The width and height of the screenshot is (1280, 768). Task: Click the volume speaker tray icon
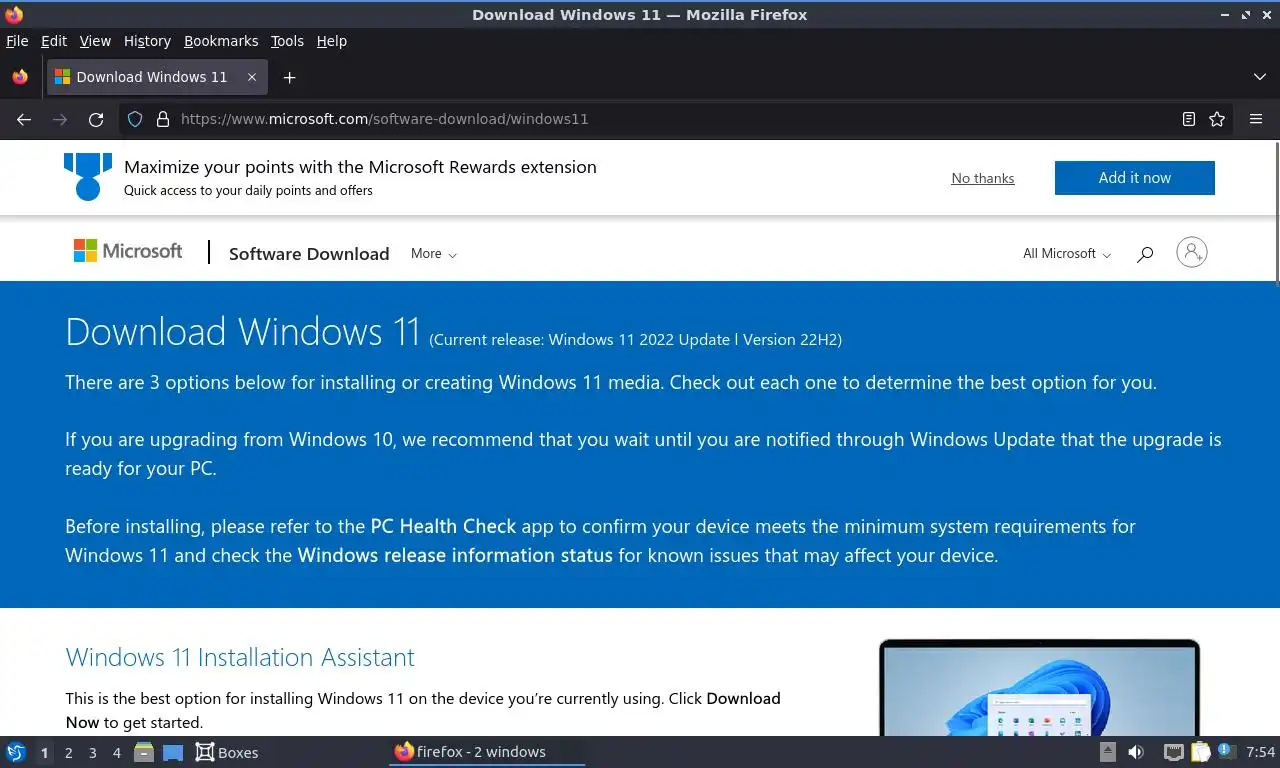(1136, 752)
